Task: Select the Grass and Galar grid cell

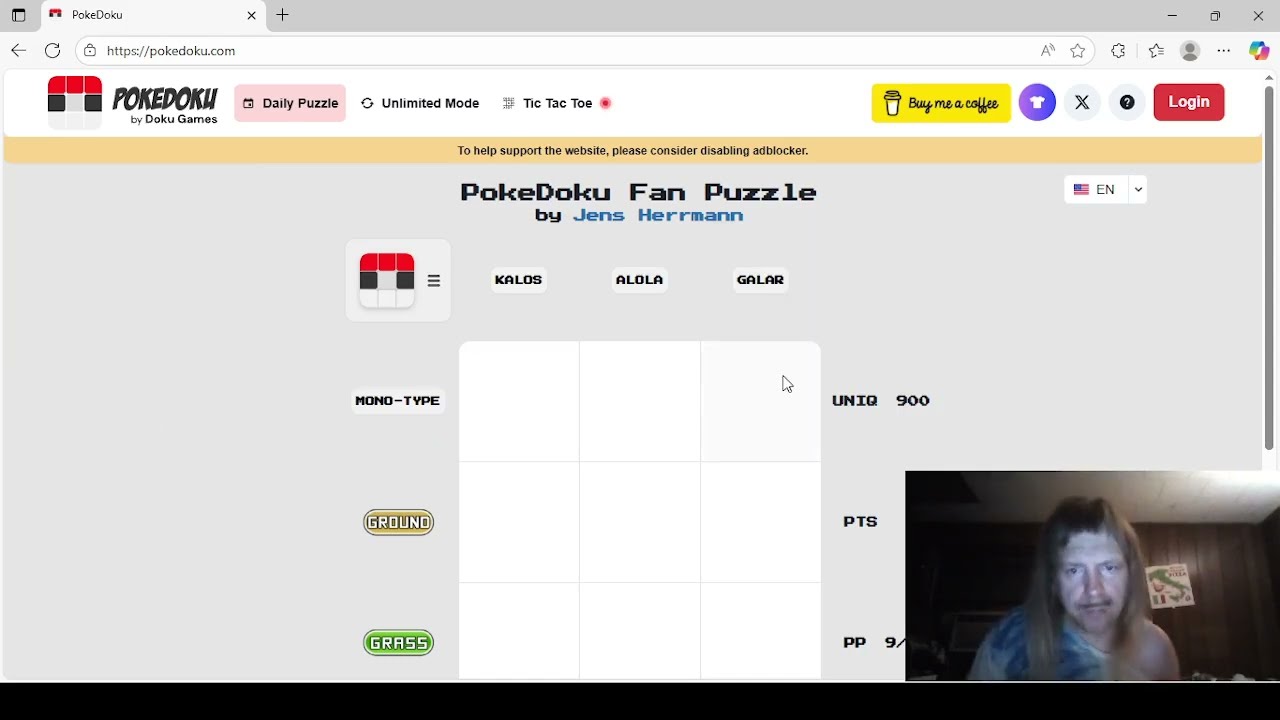Action: 761,631
